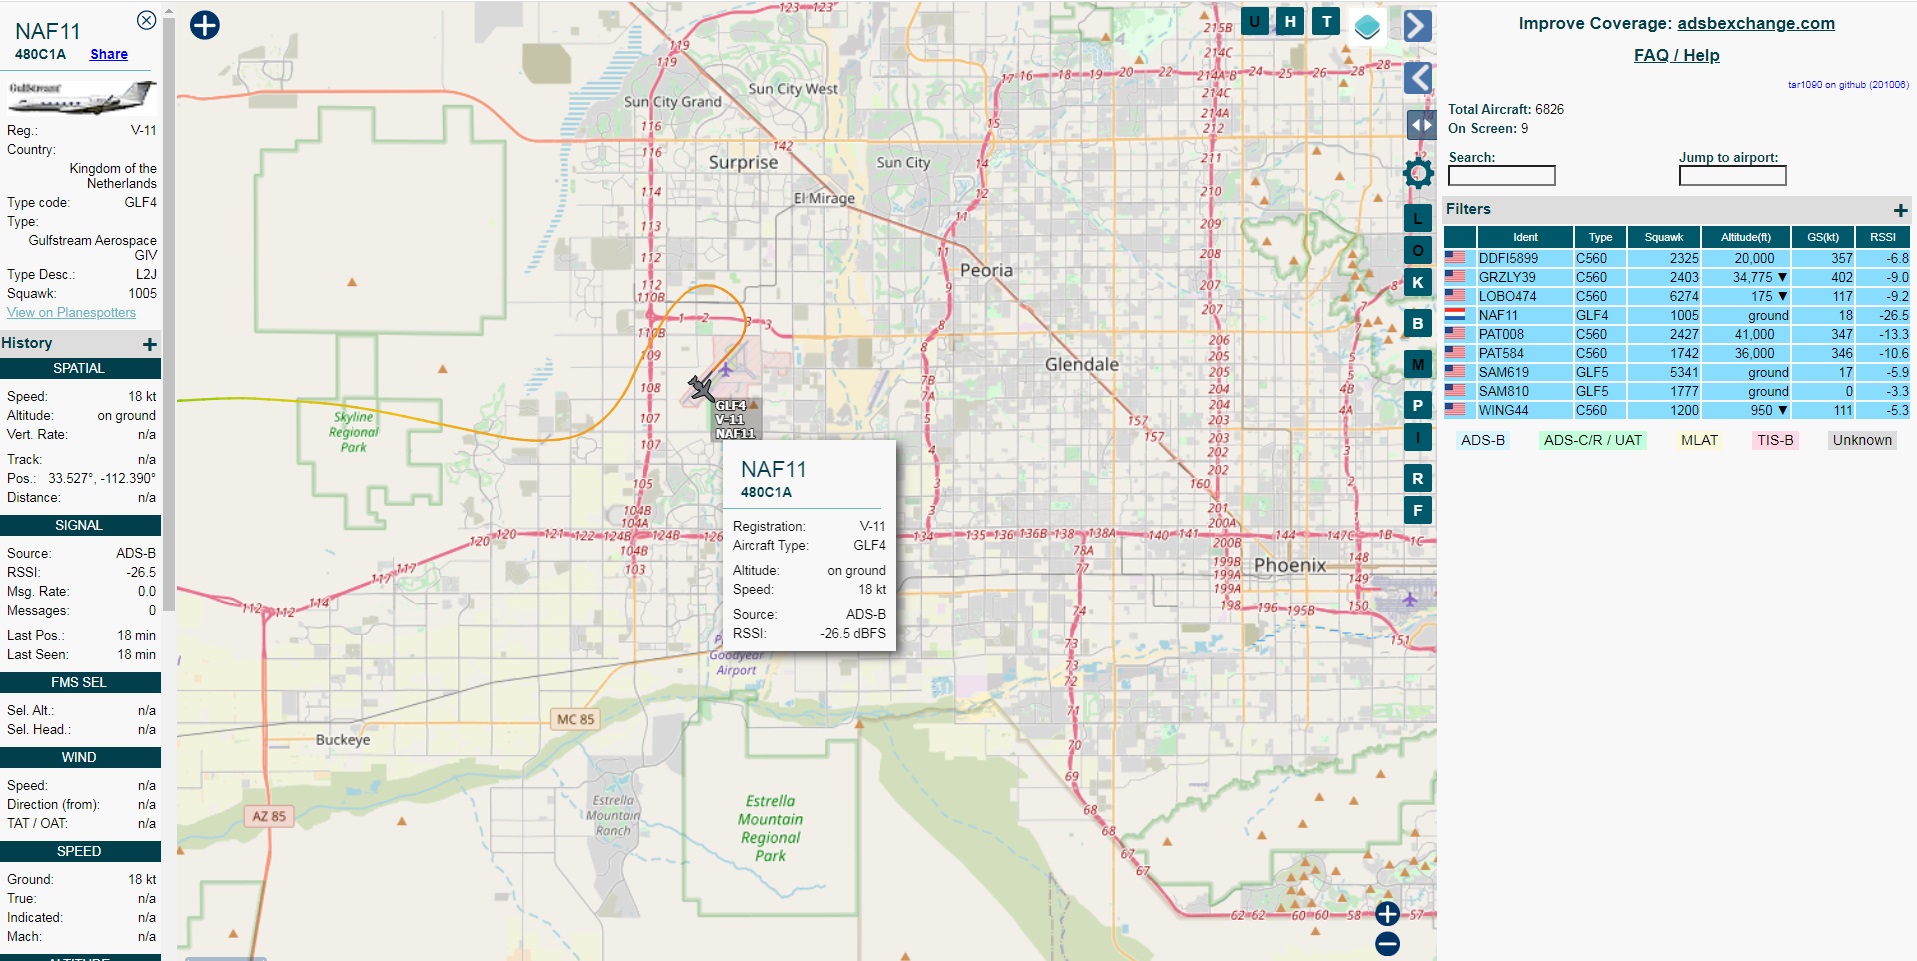Viewport: 1917px width, 961px height.
Task: Zoom out with the minus button on map
Action: pos(1387,943)
